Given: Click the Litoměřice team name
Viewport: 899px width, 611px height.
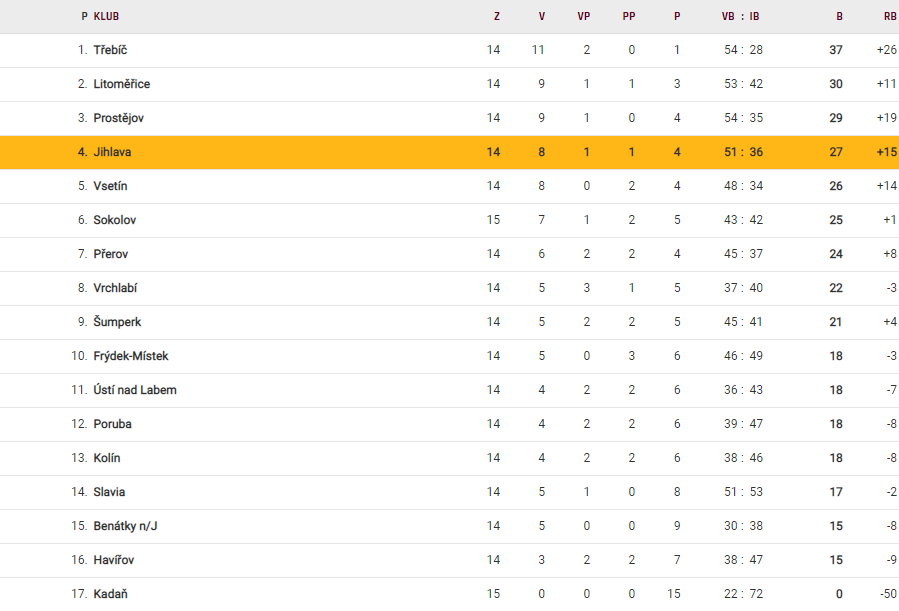Looking at the screenshot, I should [122, 84].
